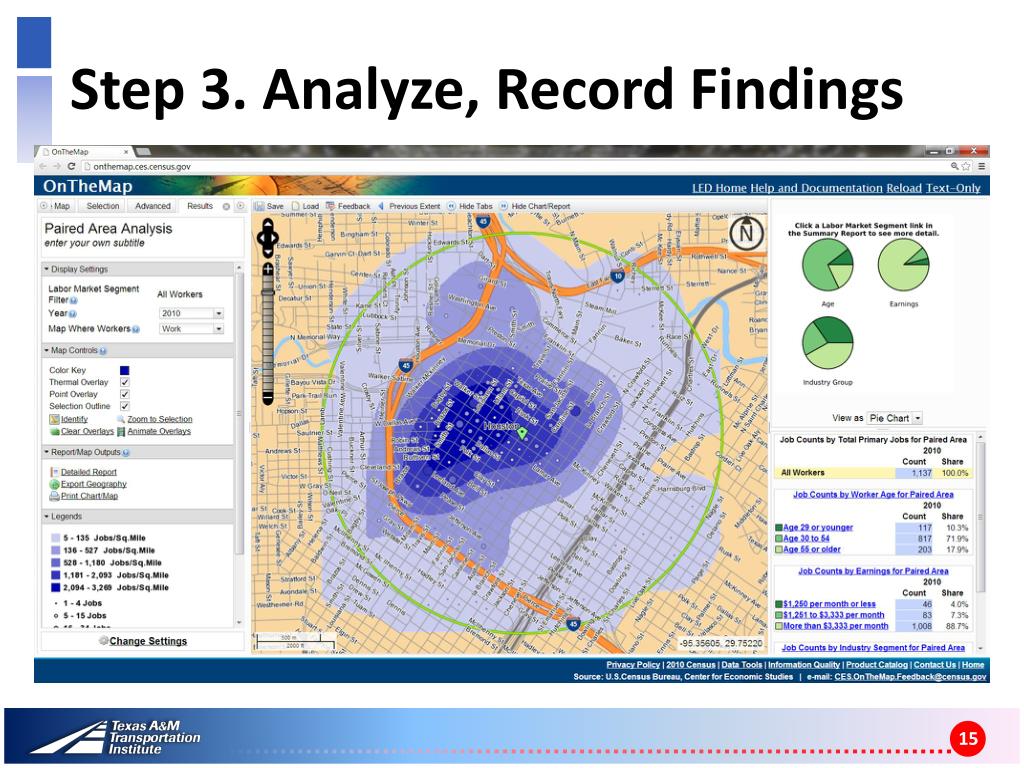This screenshot has width=1024, height=768.
Task: Go to Previous Extent
Action: point(409,206)
